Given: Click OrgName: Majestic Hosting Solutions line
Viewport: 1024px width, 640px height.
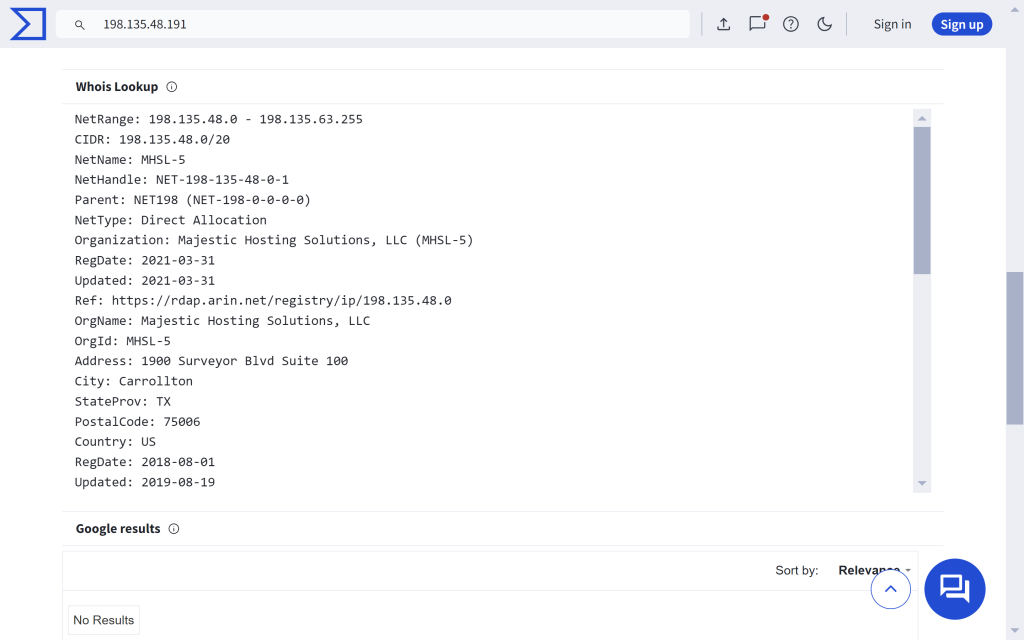Looking at the screenshot, I should click(x=222, y=321).
